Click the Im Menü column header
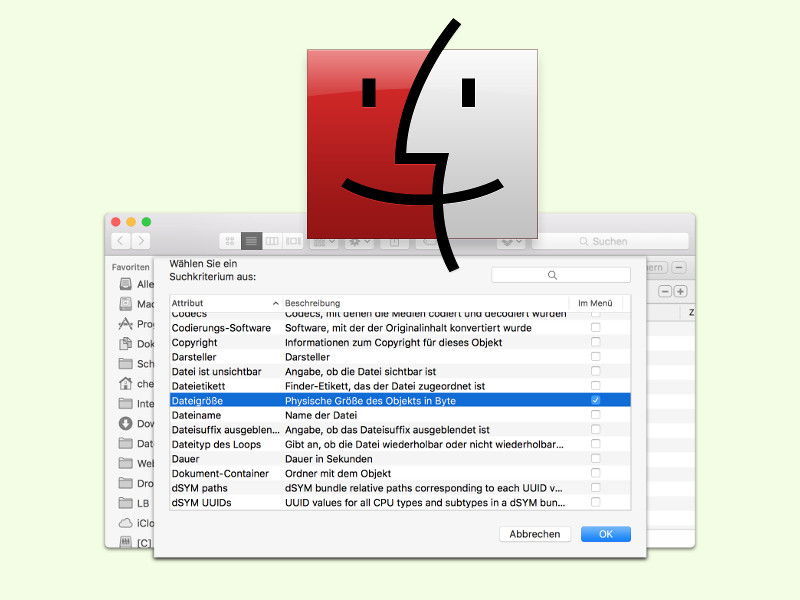 click(595, 303)
